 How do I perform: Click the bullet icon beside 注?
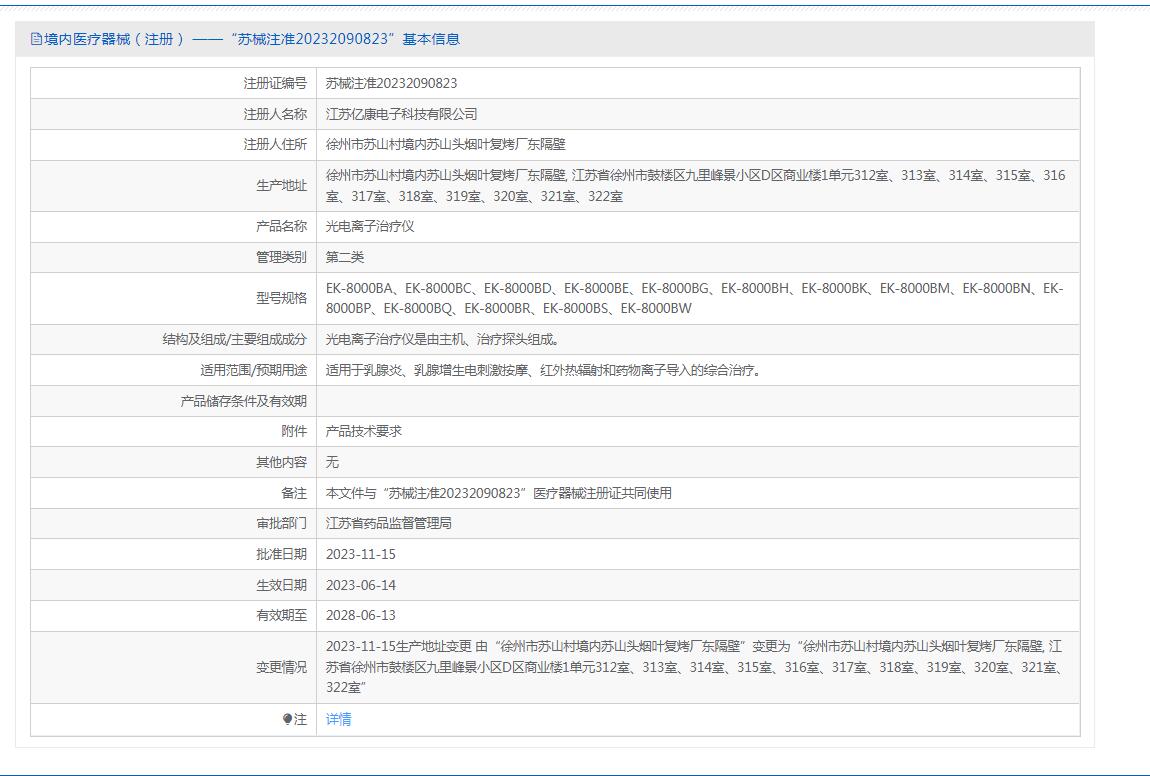click(x=287, y=719)
